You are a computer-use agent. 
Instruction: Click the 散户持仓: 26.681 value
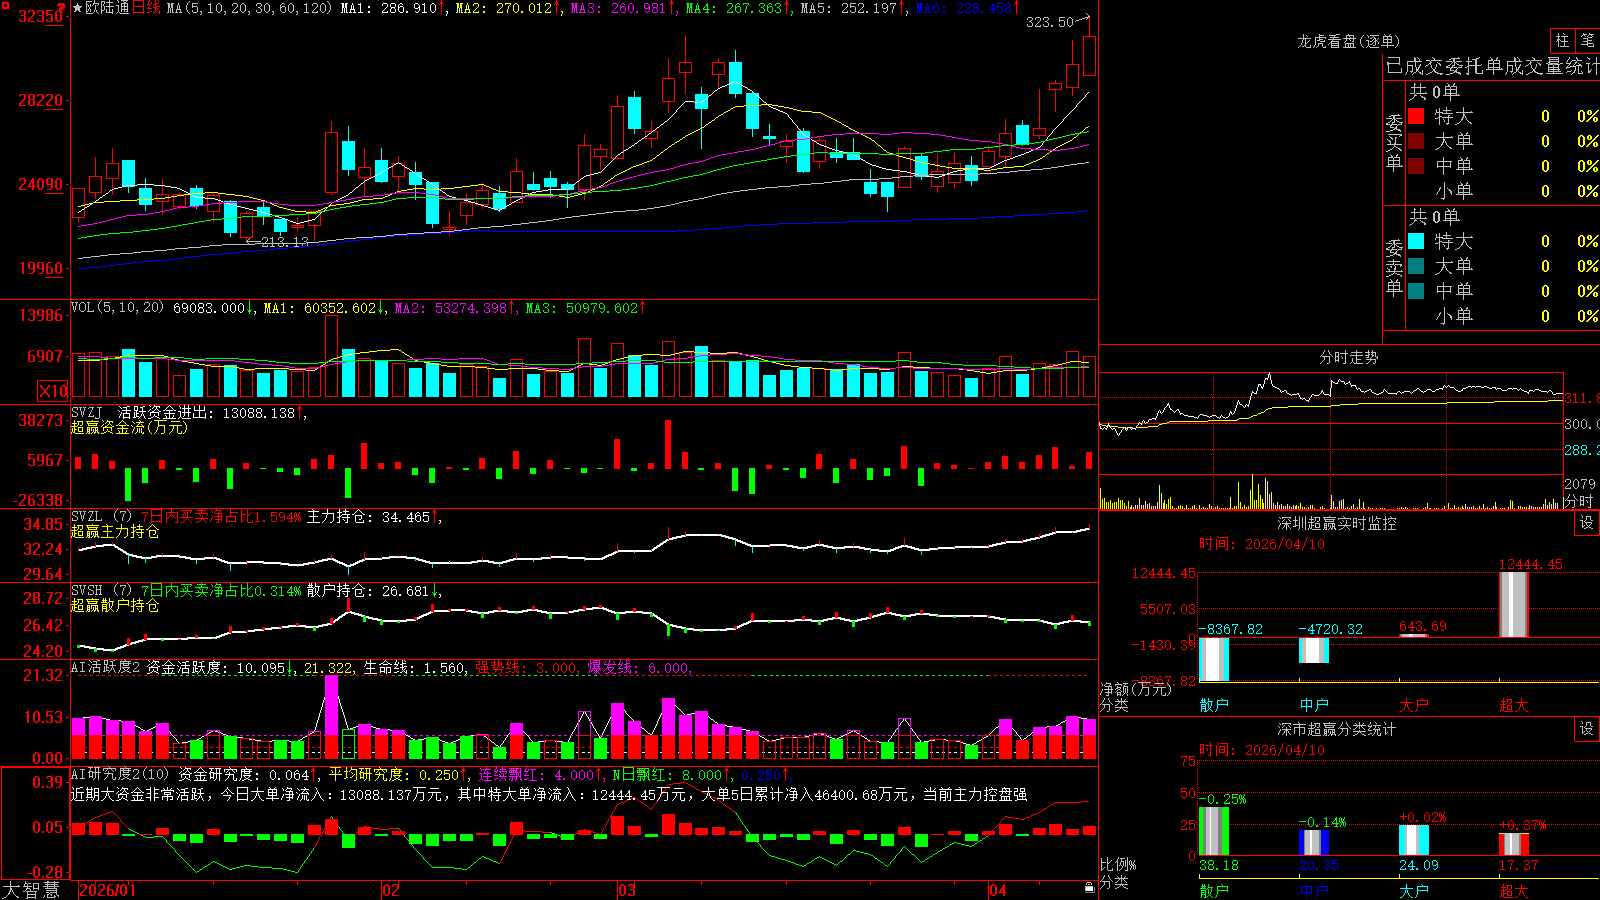pyautogui.click(x=374, y=591)
